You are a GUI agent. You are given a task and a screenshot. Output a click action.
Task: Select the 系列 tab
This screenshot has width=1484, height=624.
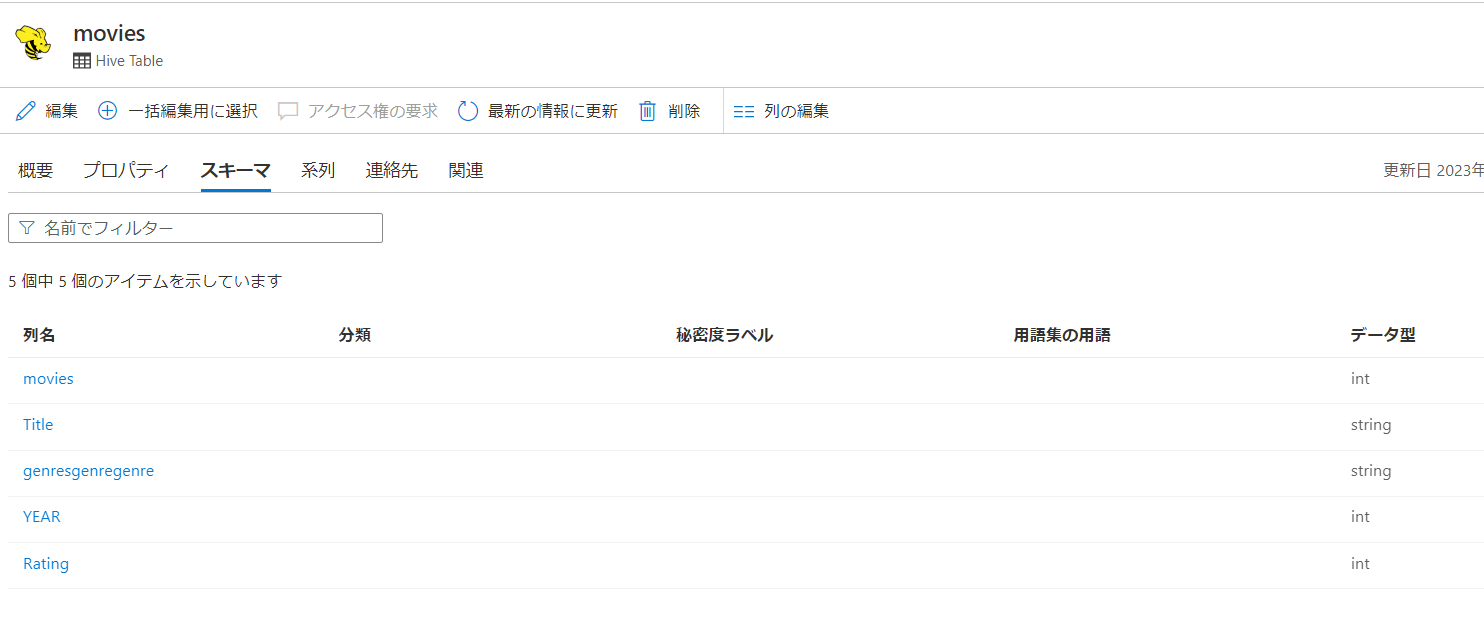tap(318, 170)
